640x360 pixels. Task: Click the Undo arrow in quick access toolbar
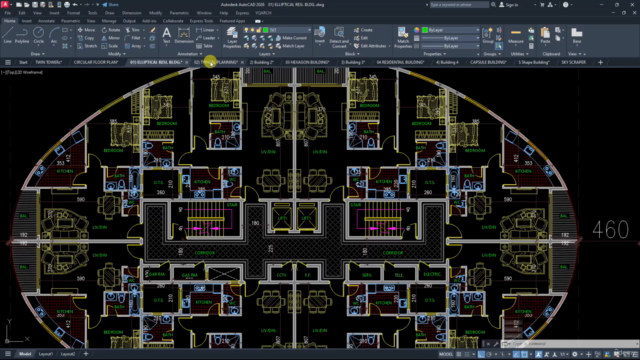[75, 4]
